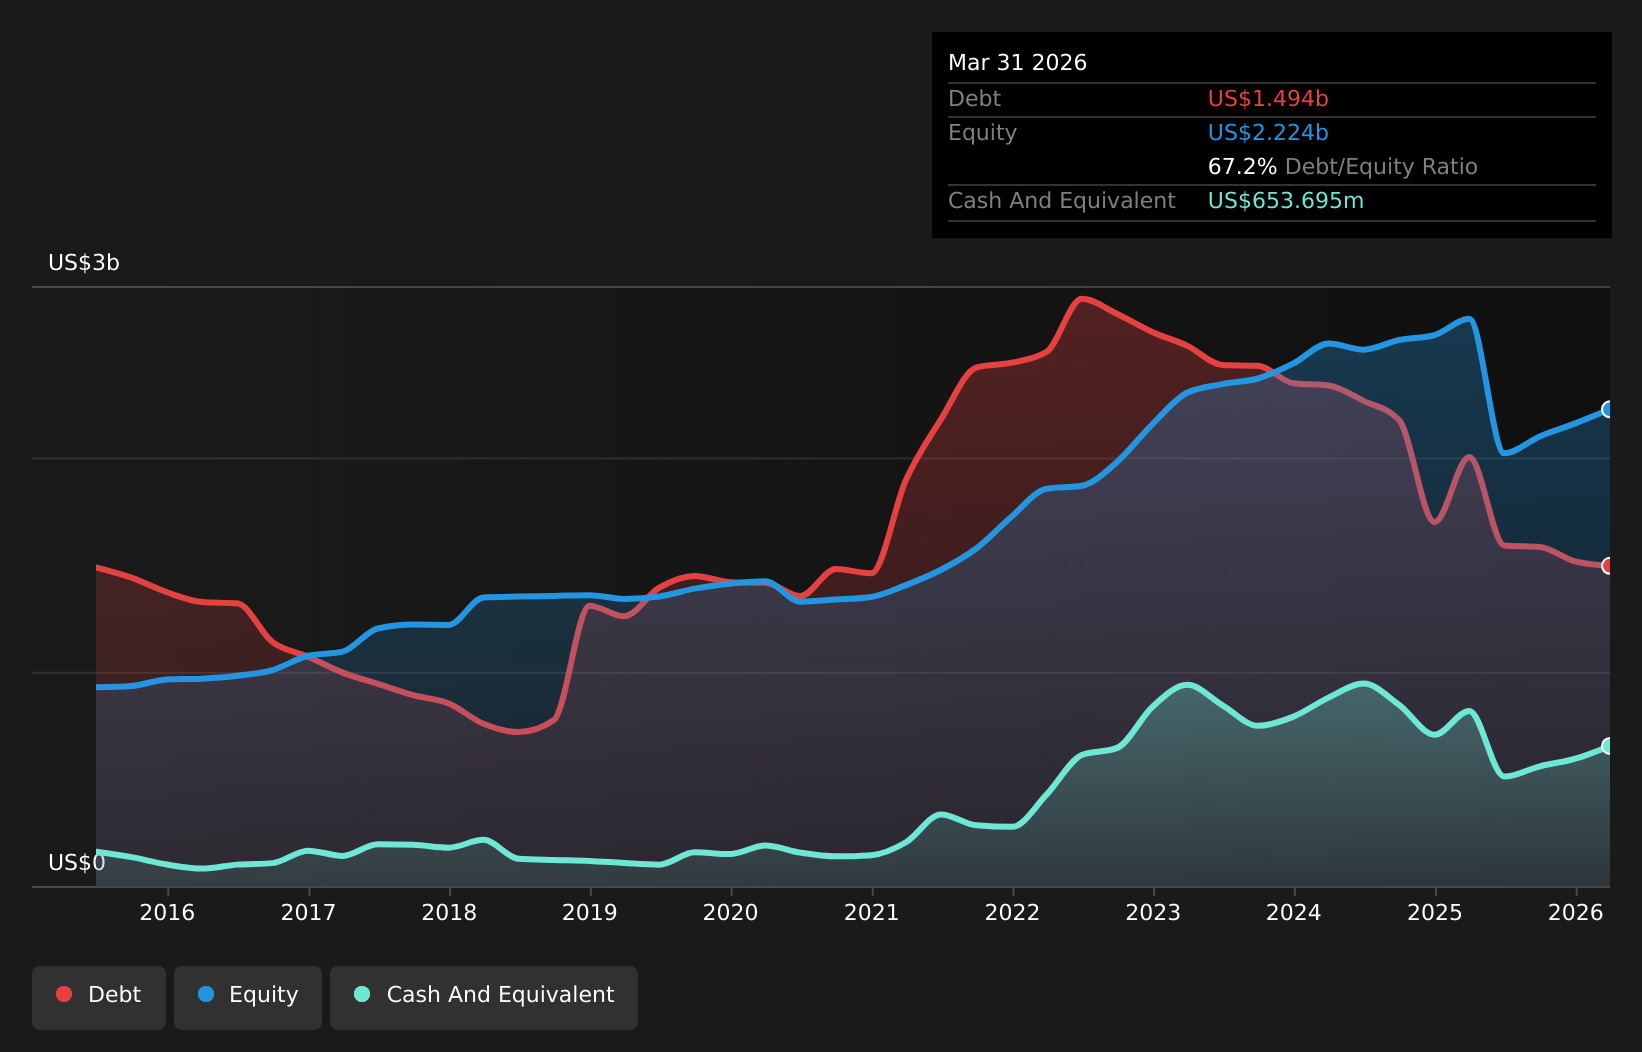
Task: Click the 2021 x-axis label
Action: pos(872,912)
